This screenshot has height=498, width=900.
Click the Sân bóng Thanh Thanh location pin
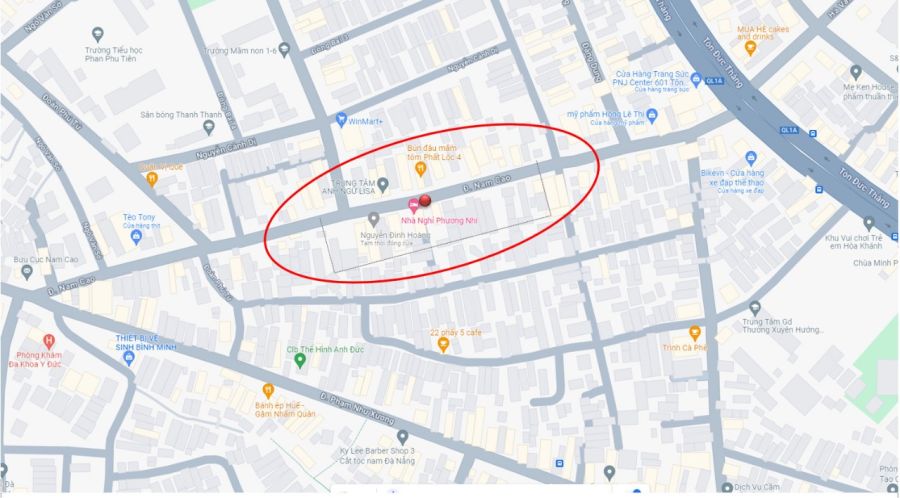[x=209, y=127]
